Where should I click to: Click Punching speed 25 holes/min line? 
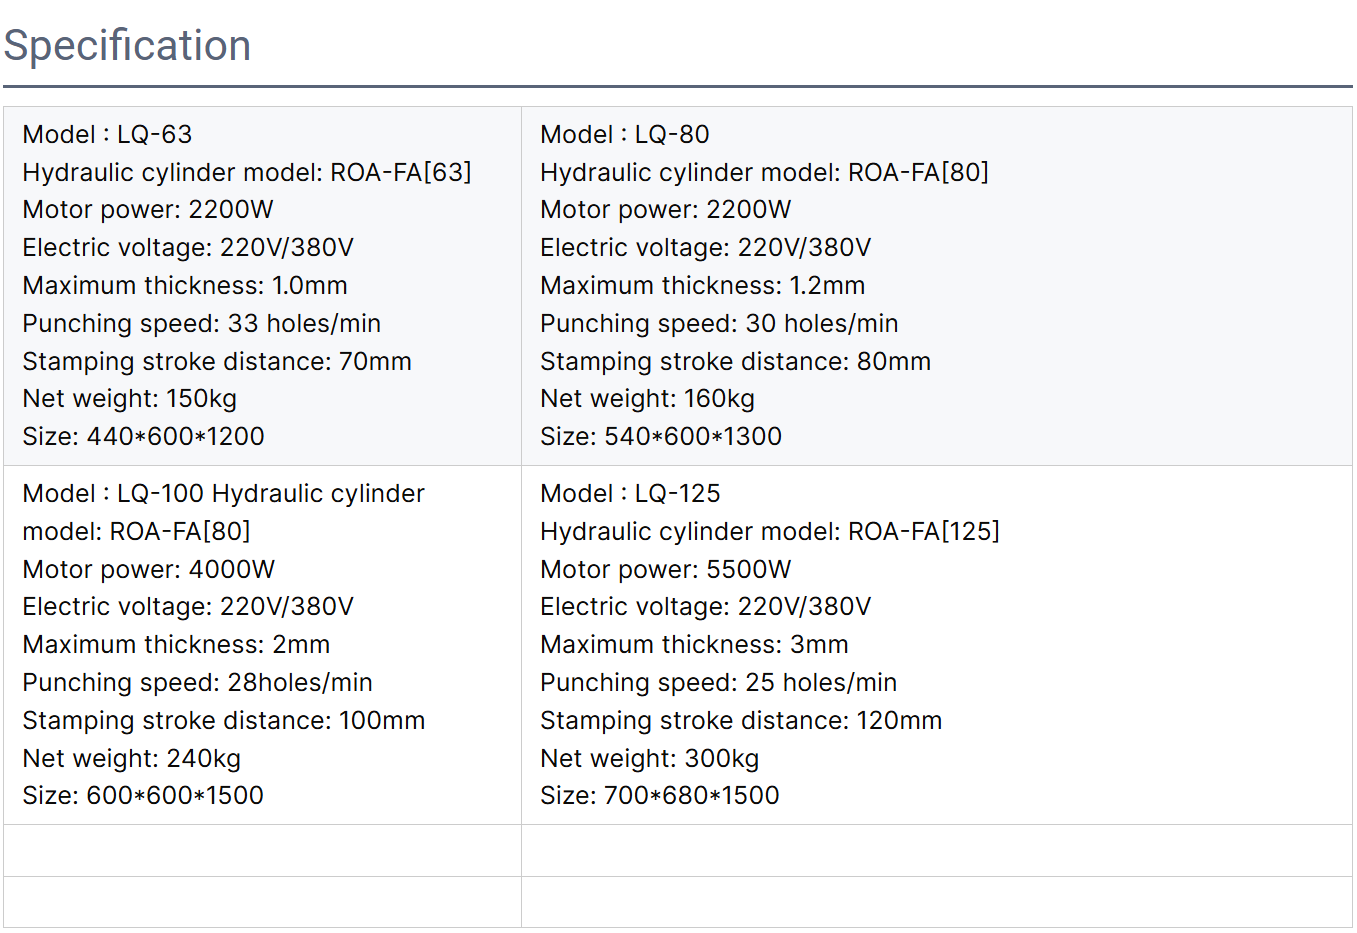(718, 683)
